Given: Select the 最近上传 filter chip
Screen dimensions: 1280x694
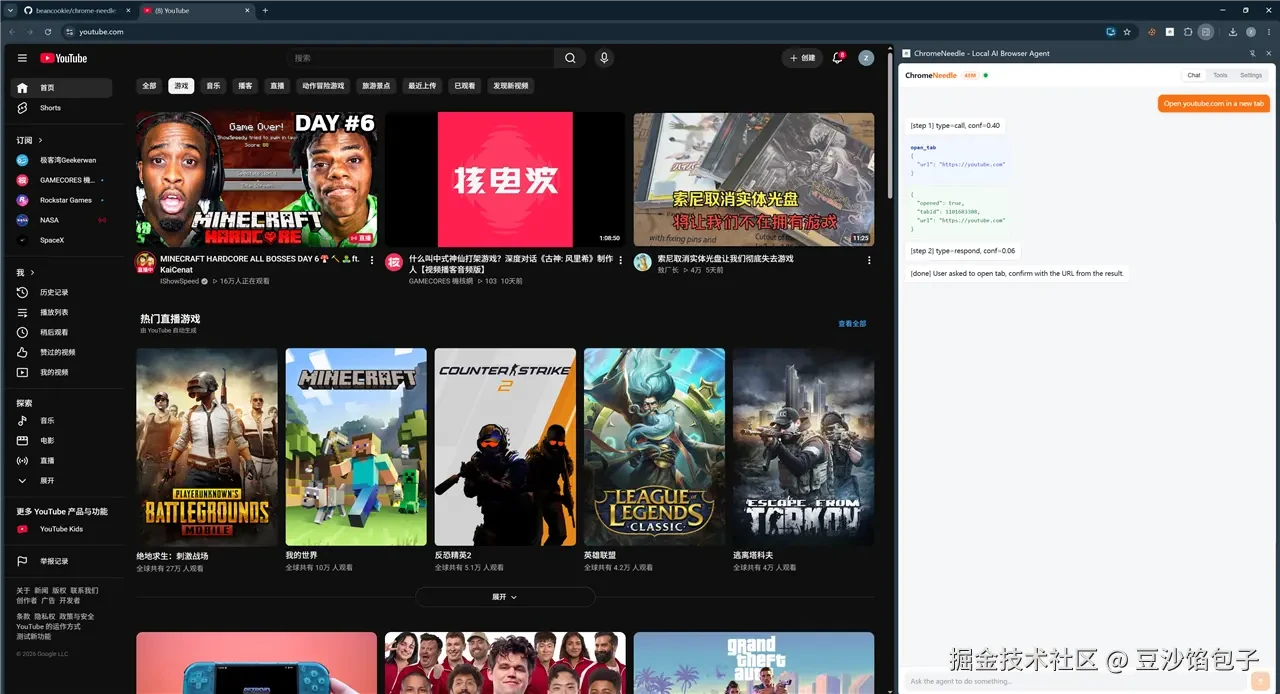Looking at the screenshot, I should click(422, 86).
